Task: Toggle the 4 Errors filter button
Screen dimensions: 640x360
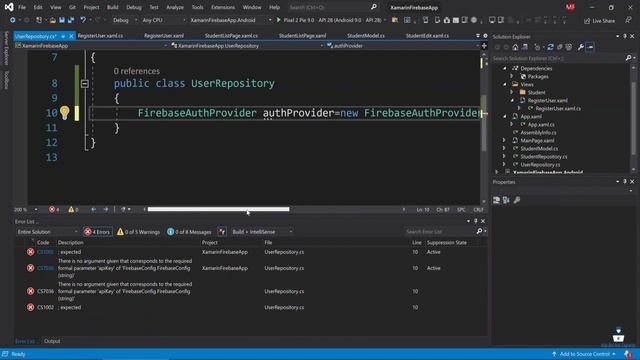Action: (x=98, y=232)
